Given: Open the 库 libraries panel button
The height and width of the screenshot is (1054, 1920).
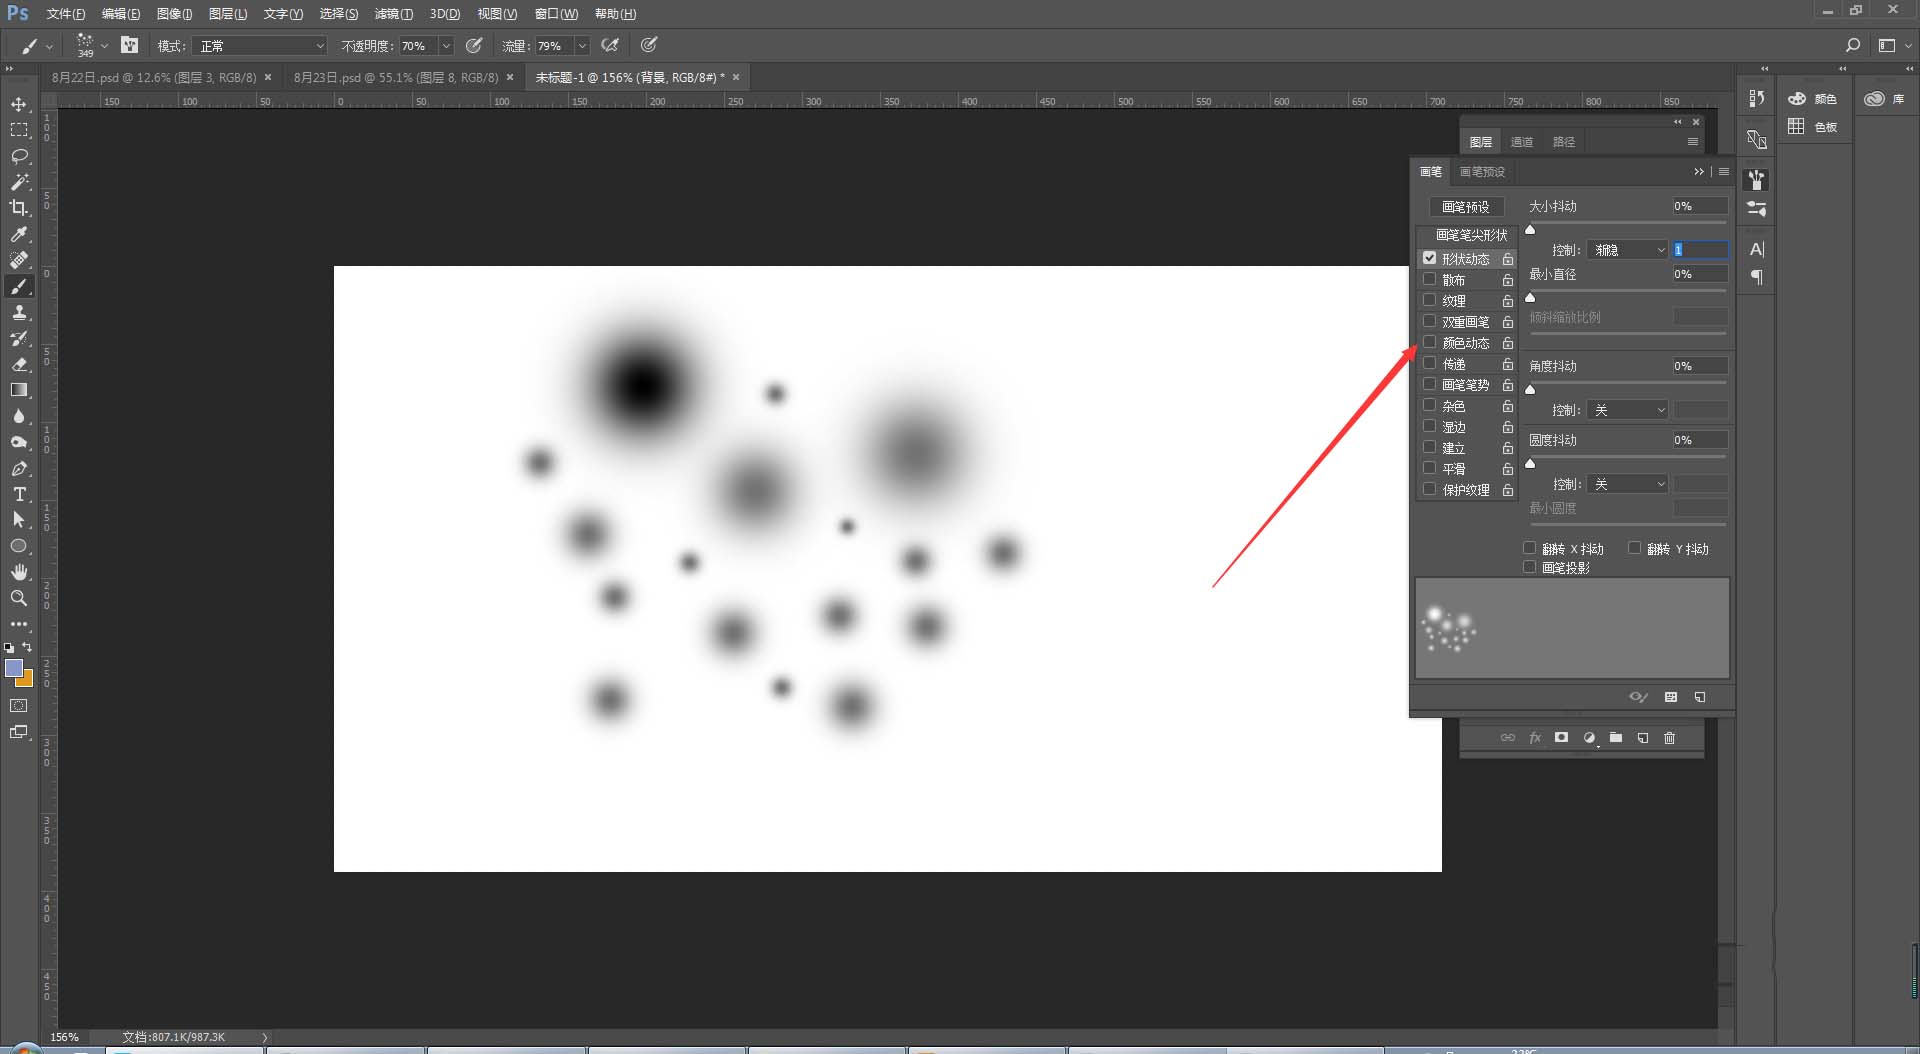Looking at the screenshot, I should (x=1886, y=99).
